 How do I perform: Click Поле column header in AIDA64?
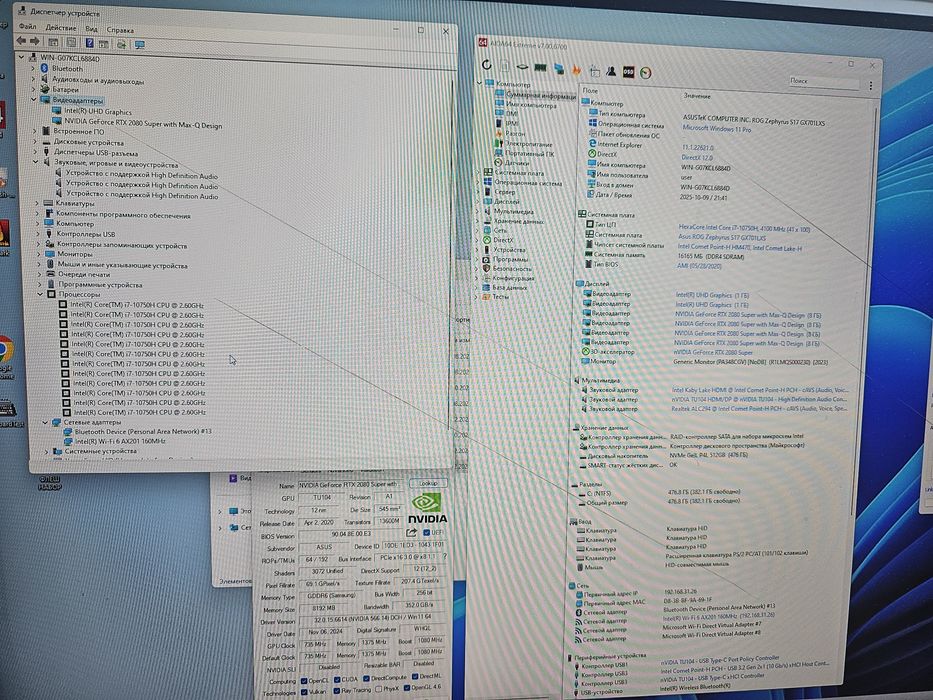[x=590, y=90]
